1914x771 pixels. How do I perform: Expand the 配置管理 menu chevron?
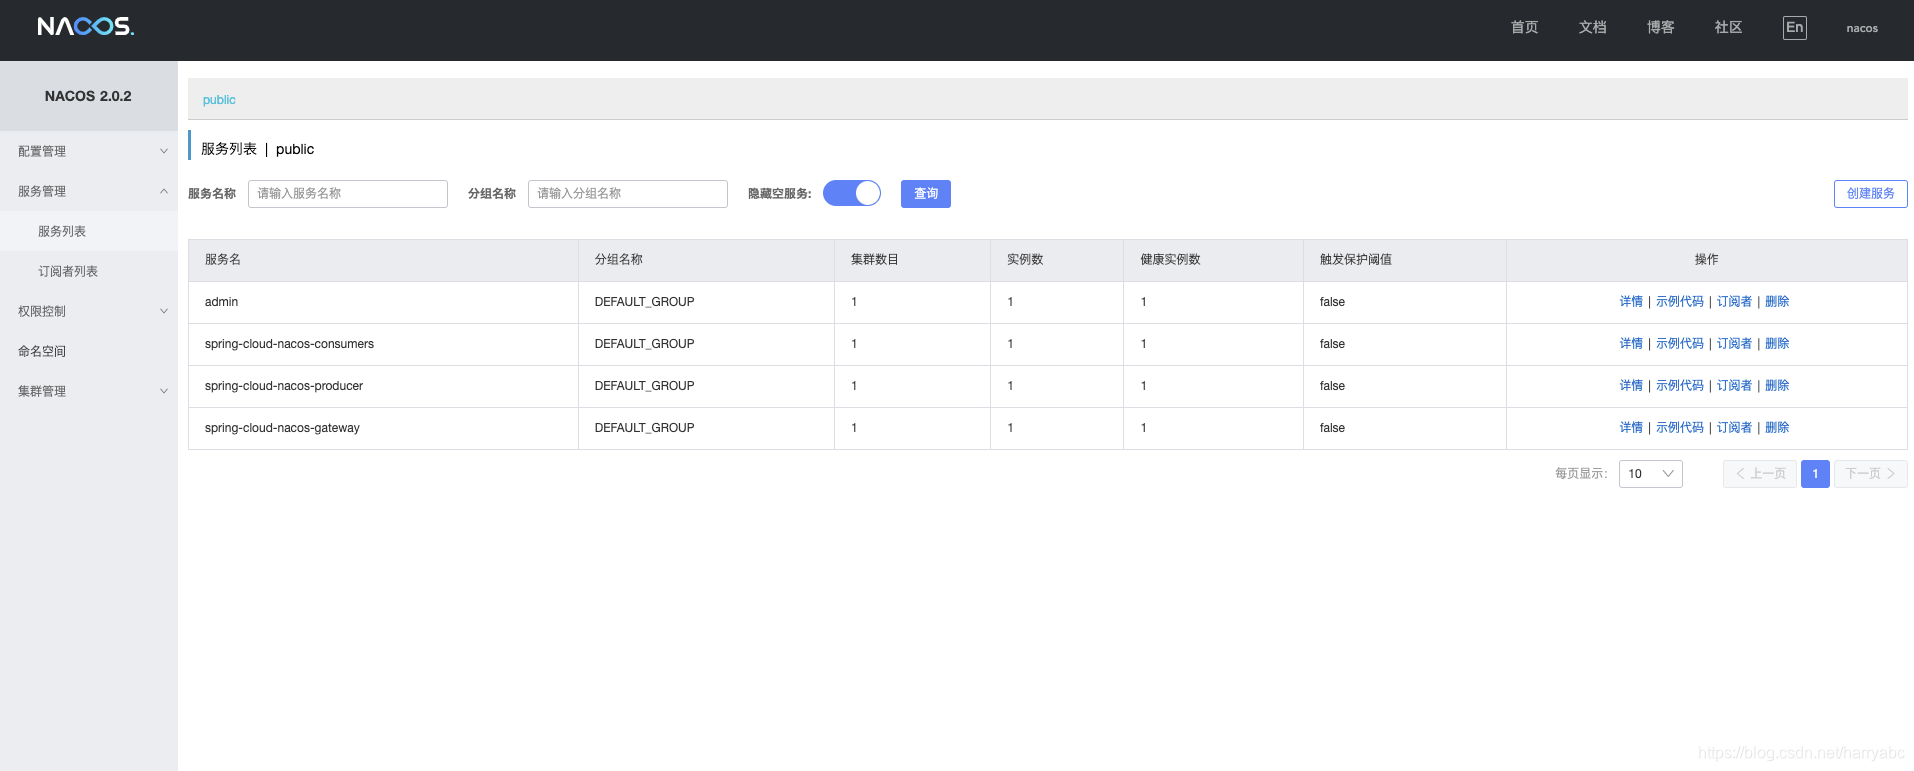[164, 151]
